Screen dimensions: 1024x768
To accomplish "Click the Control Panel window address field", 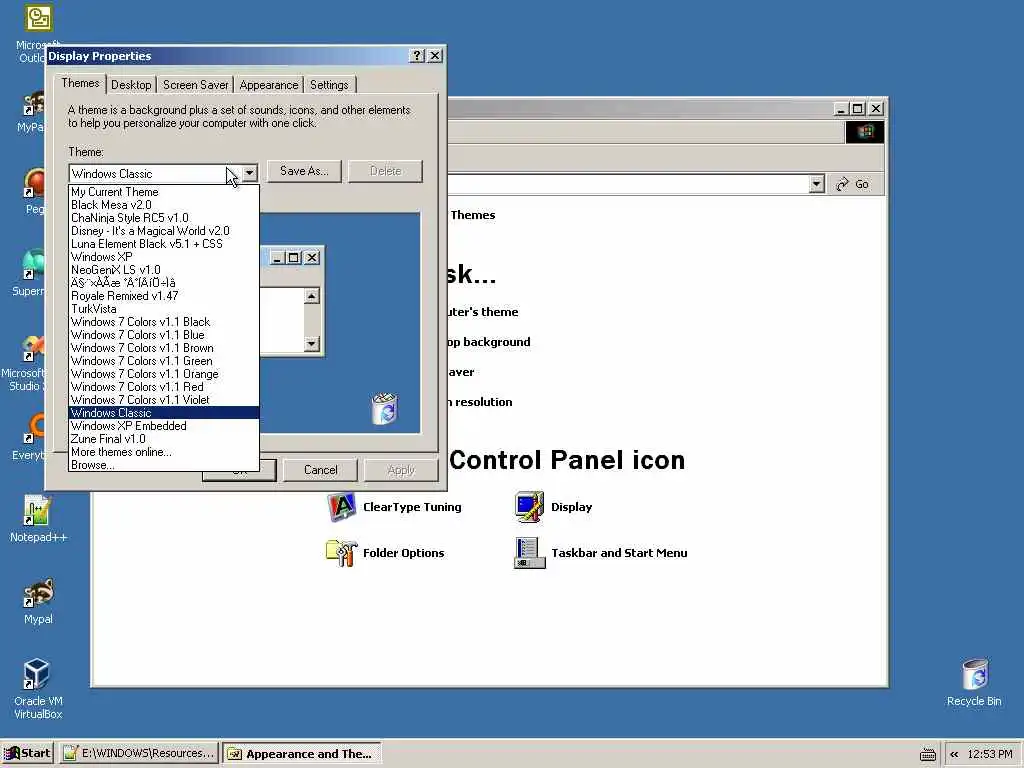I will point(627,184).
